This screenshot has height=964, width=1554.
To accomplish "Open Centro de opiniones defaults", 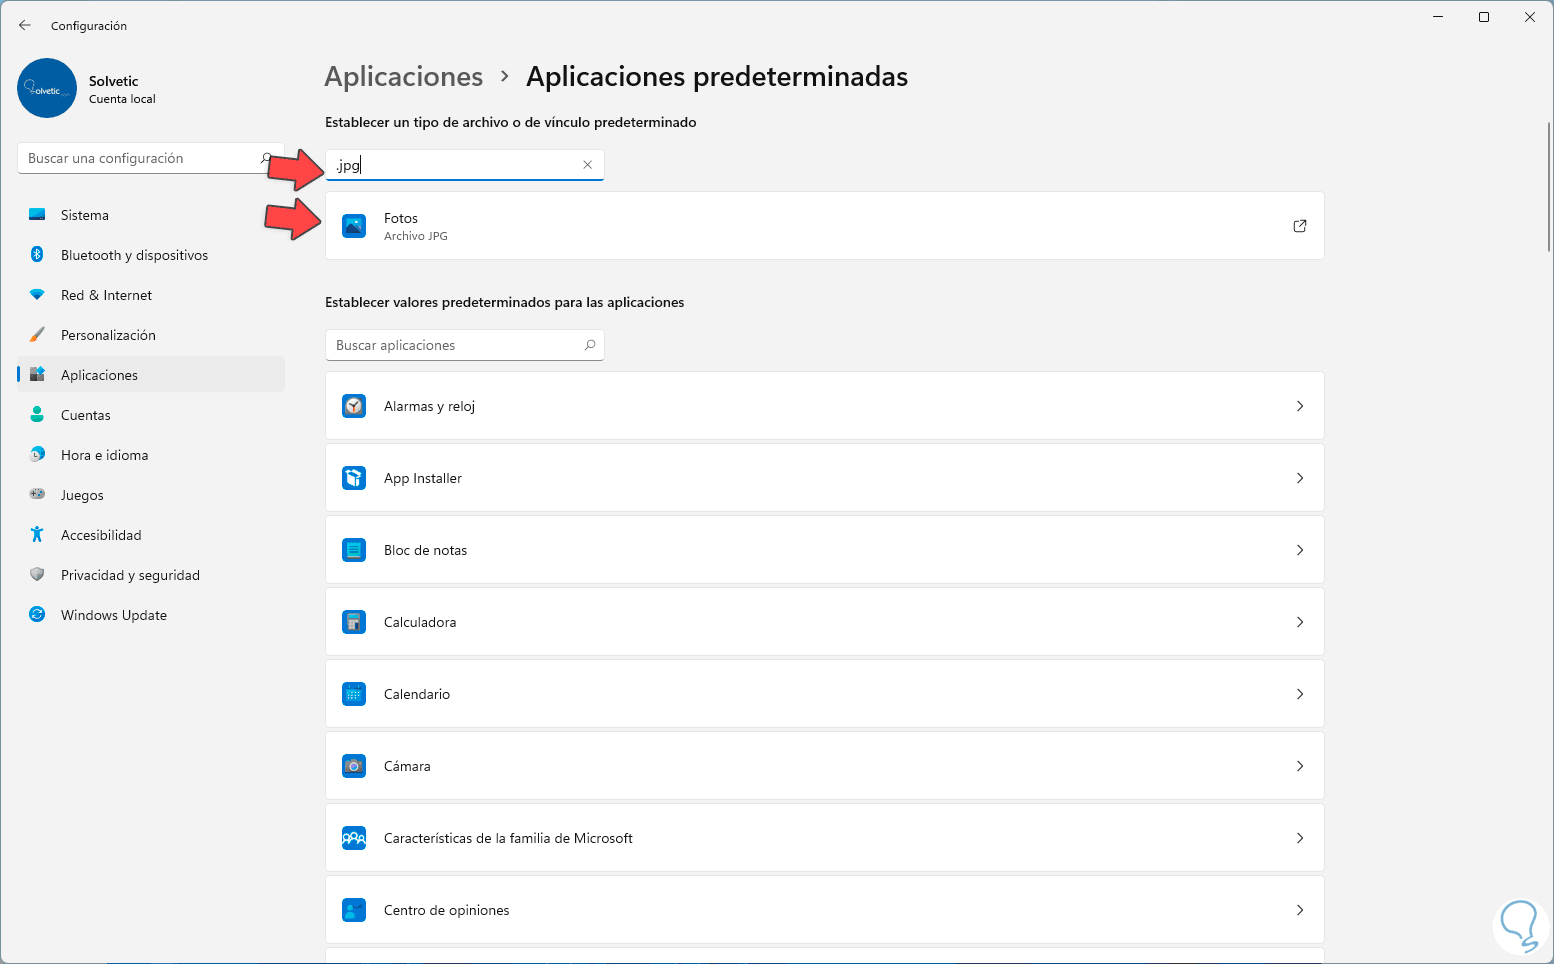I will click(x=824, y=910).
